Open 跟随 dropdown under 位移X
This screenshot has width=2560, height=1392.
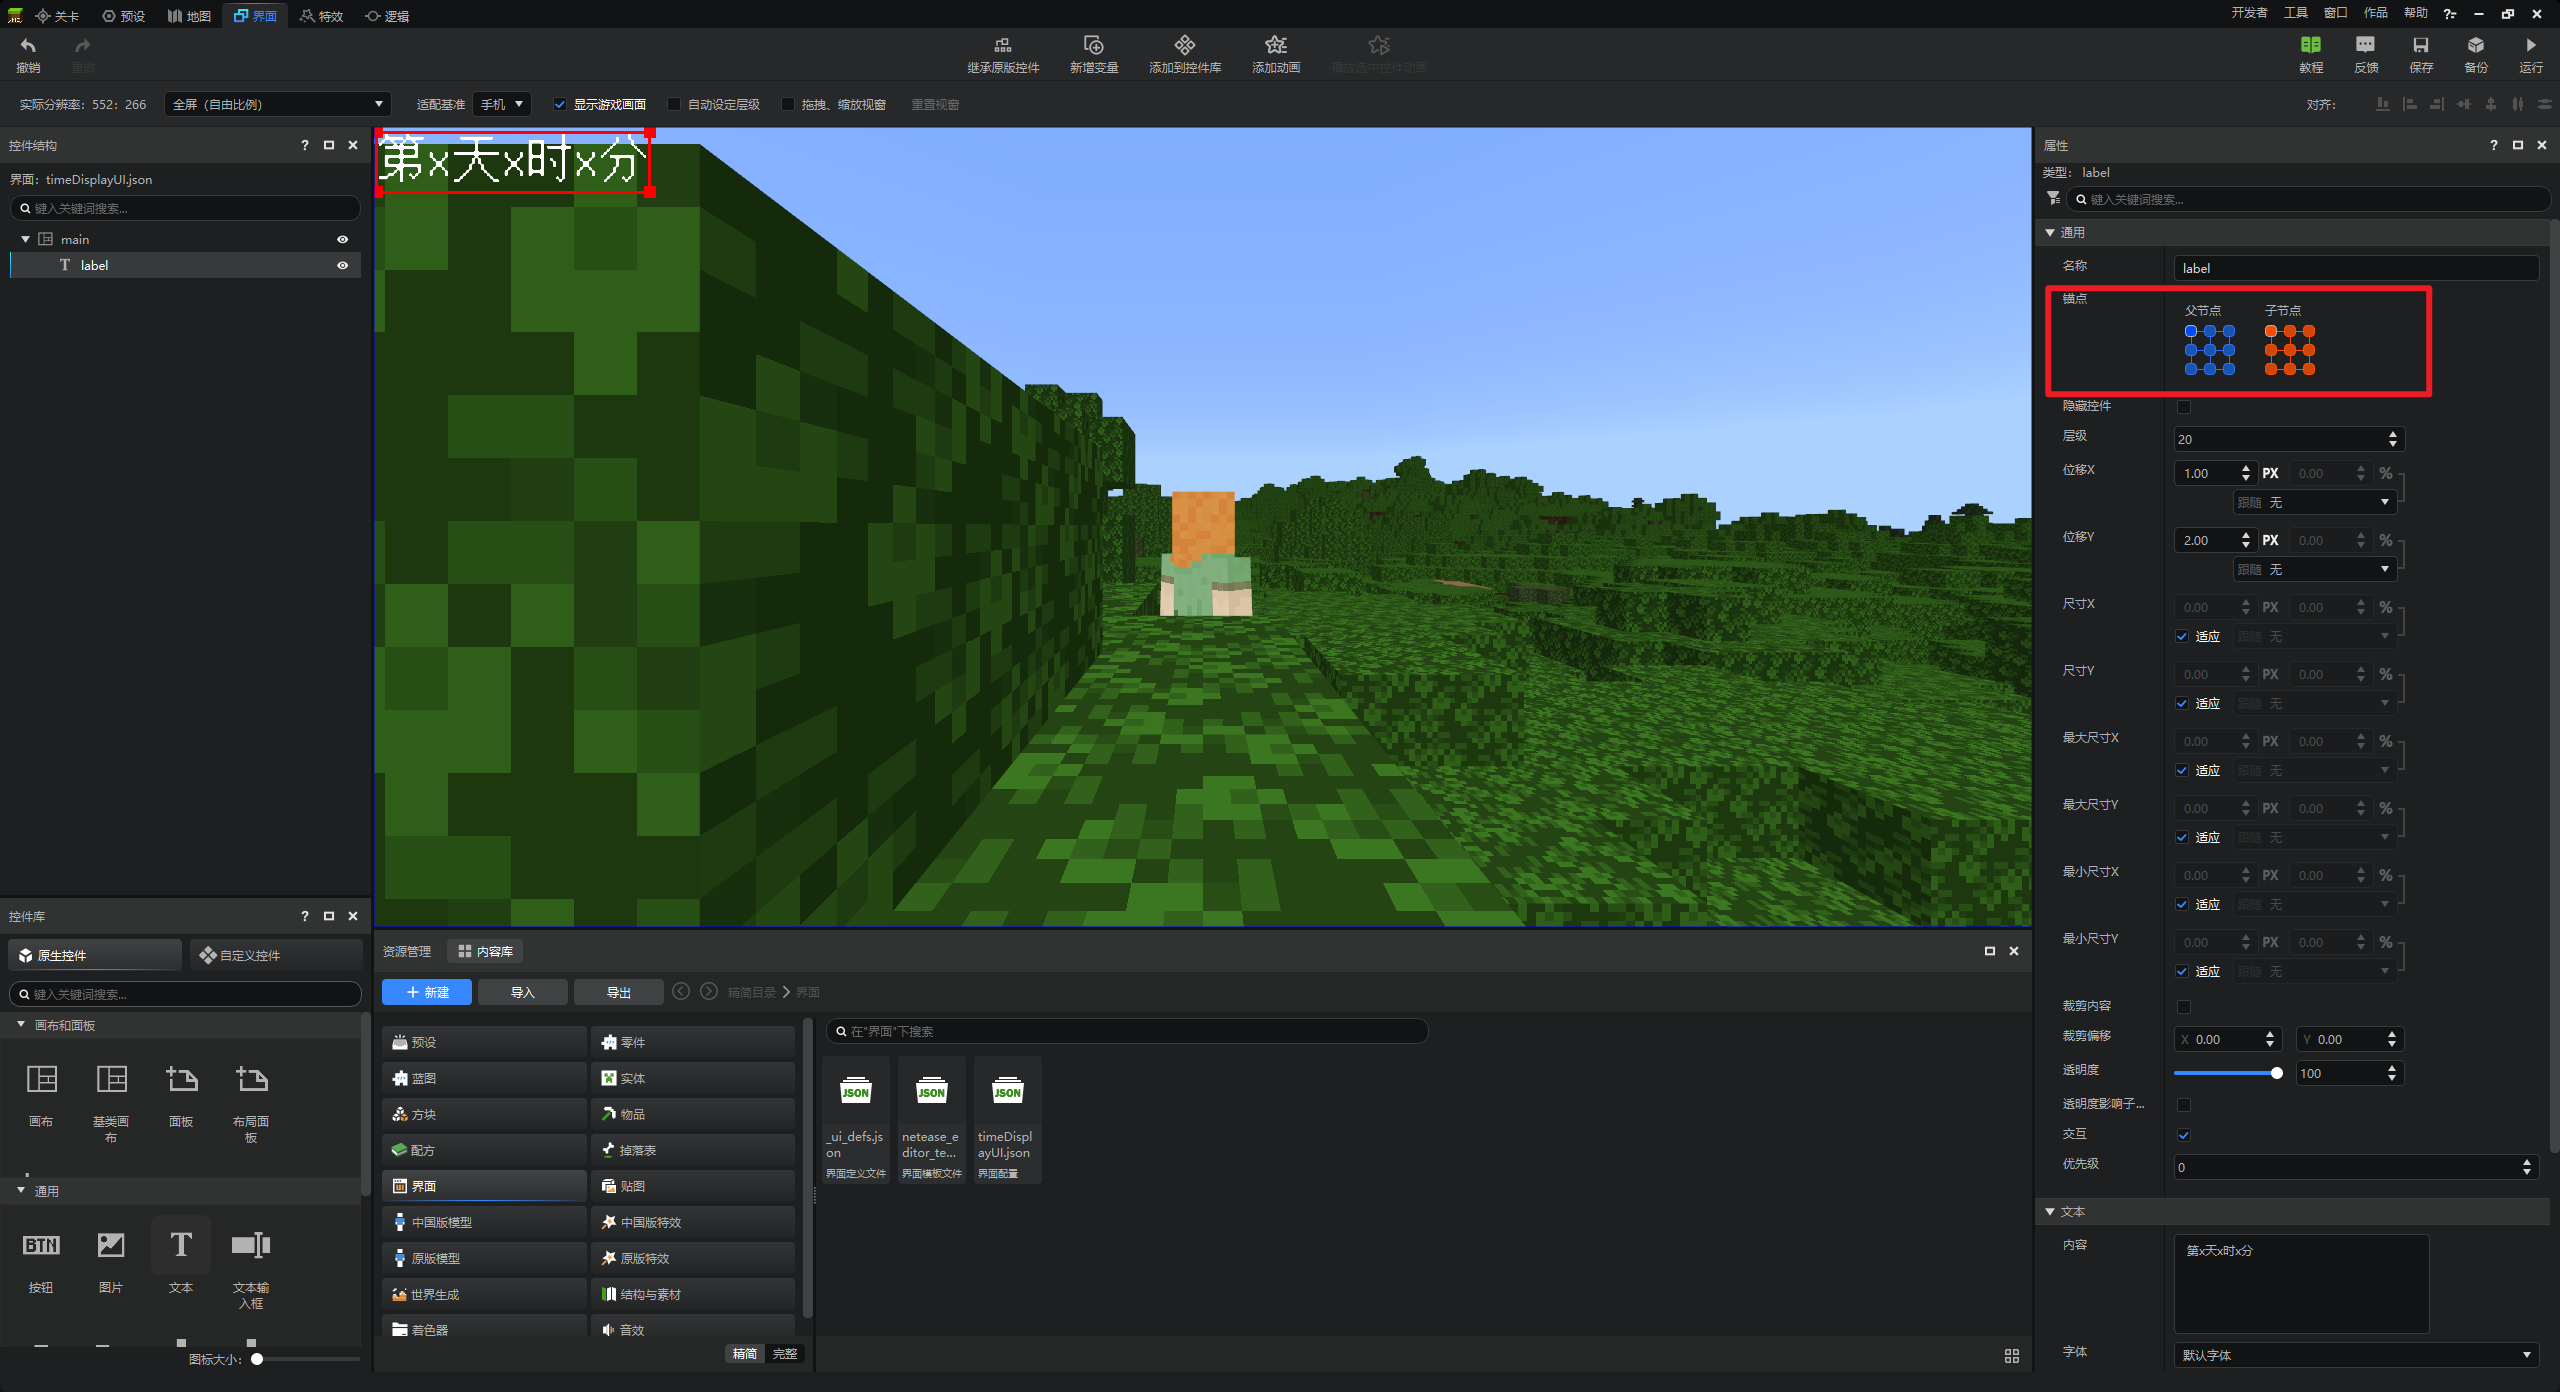coord(2314,502)
